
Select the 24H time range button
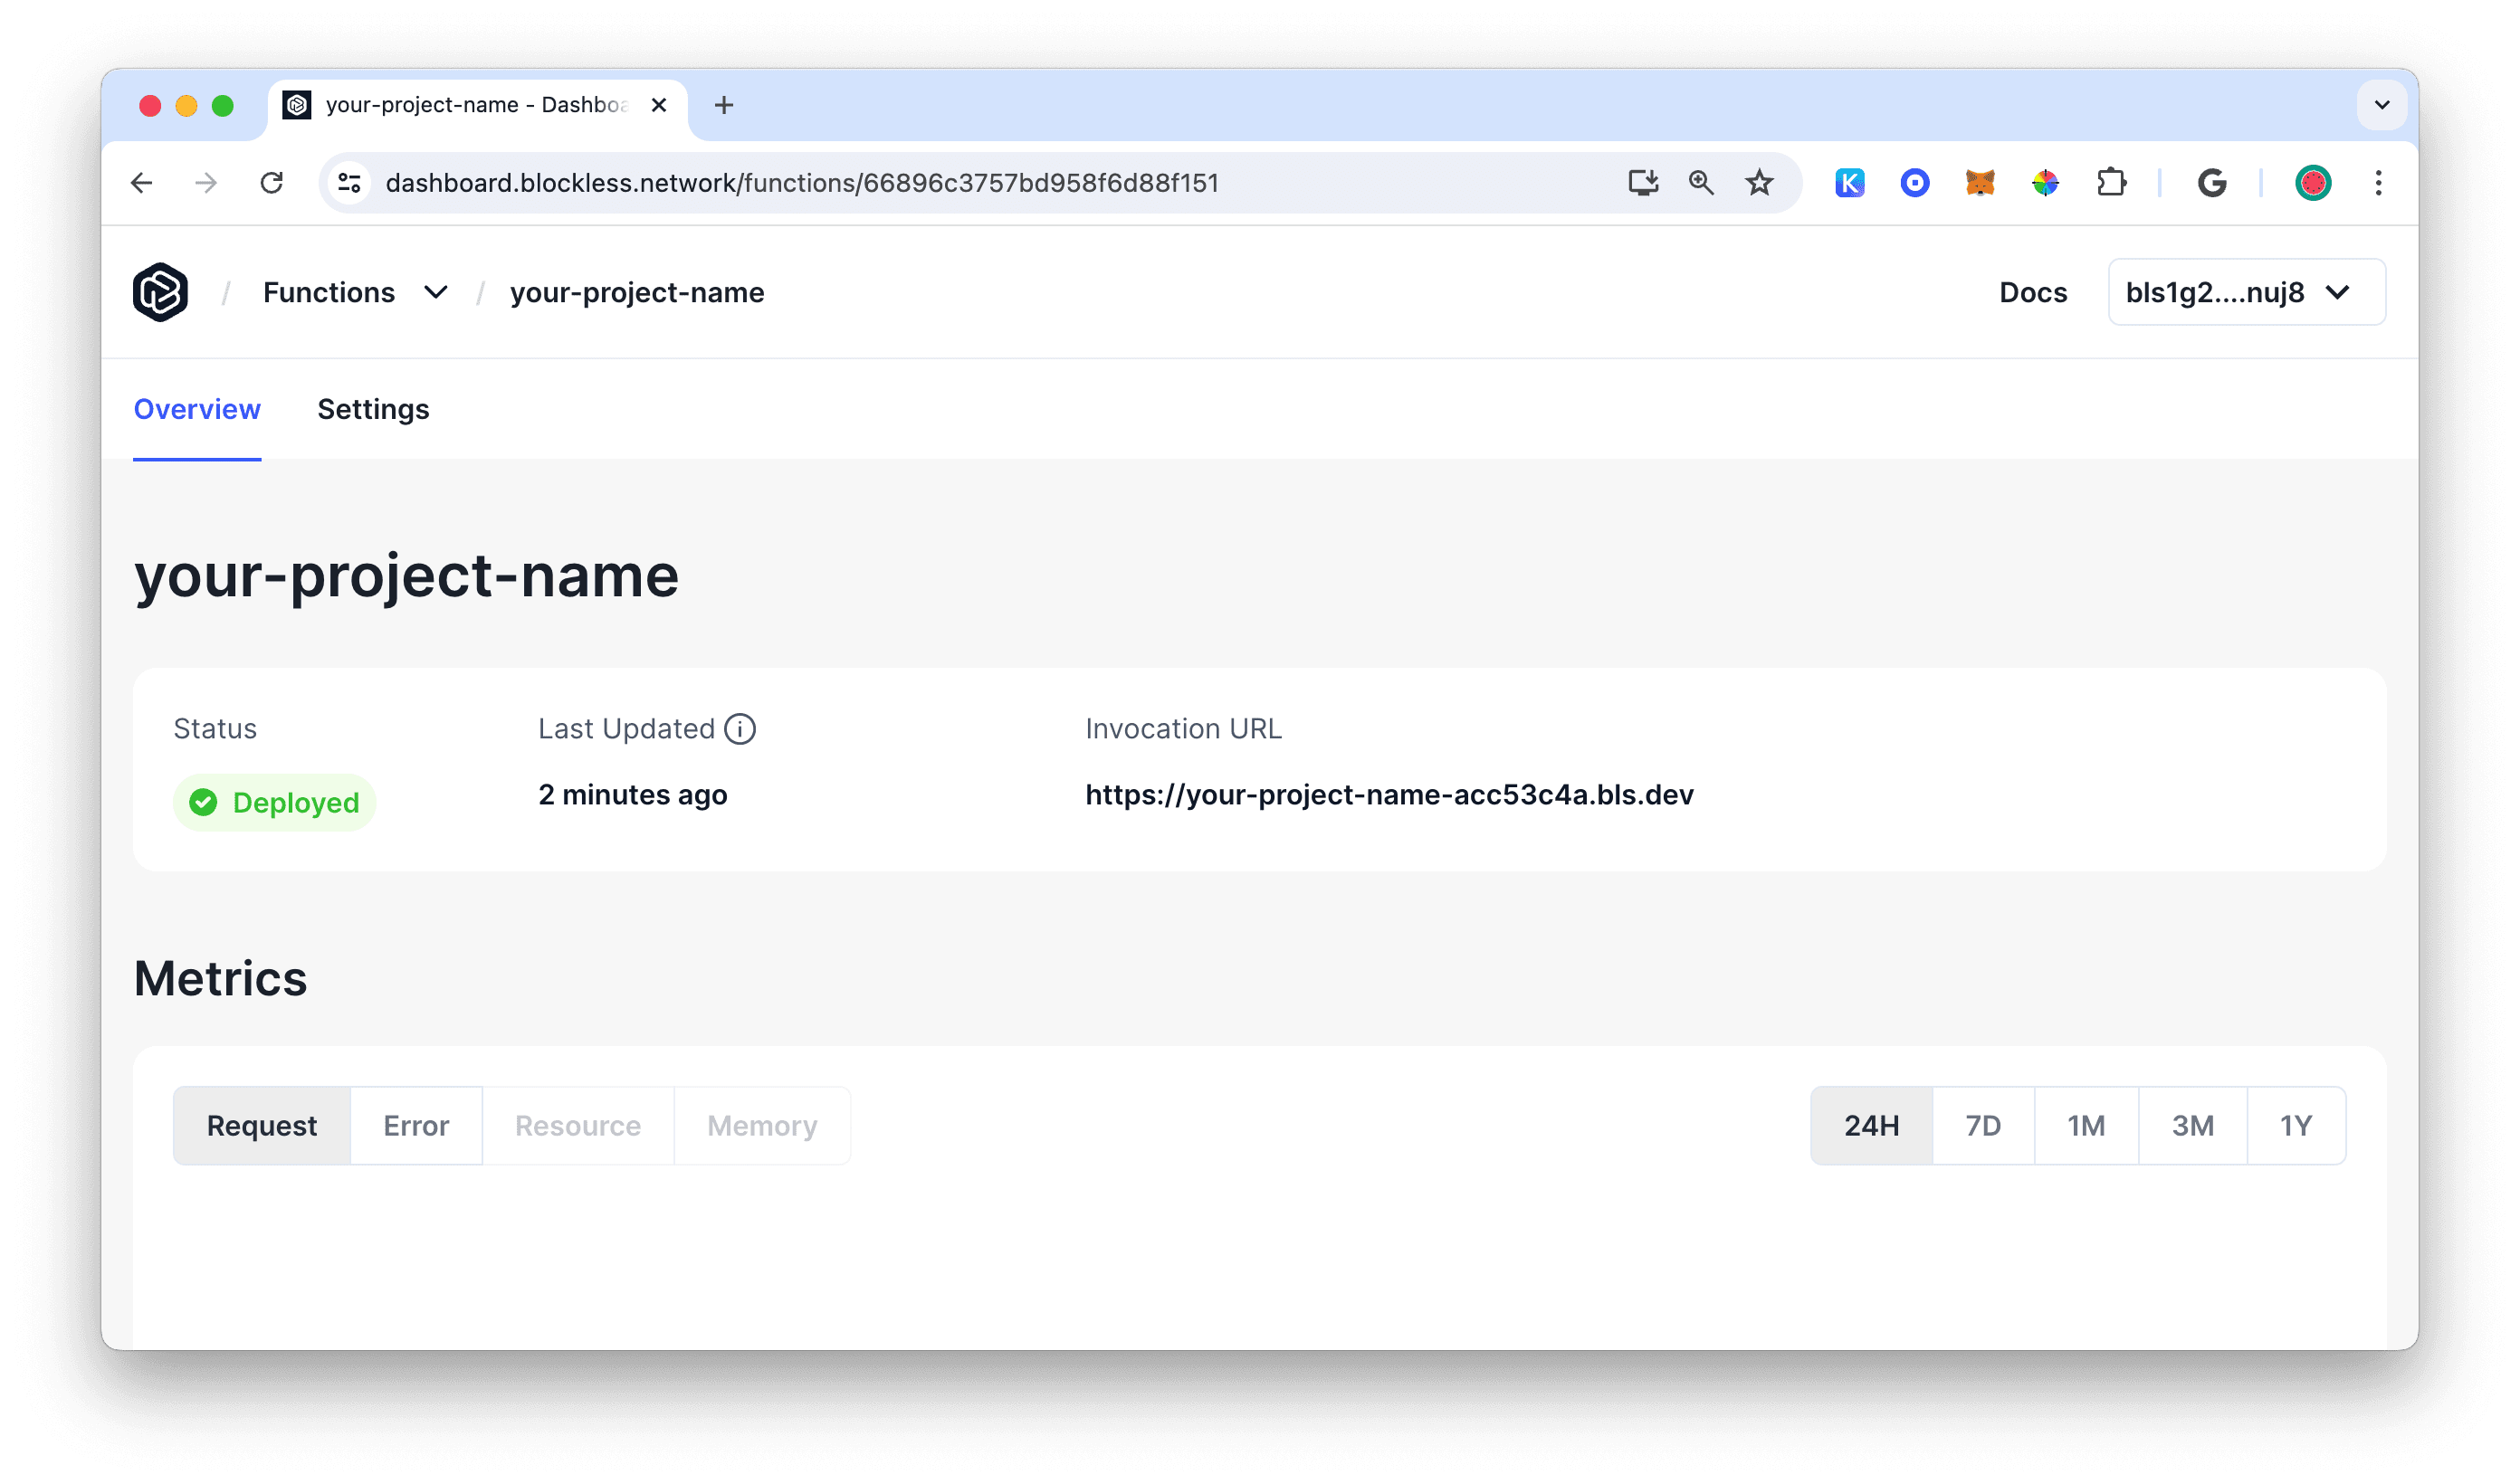(1872, 1126)
